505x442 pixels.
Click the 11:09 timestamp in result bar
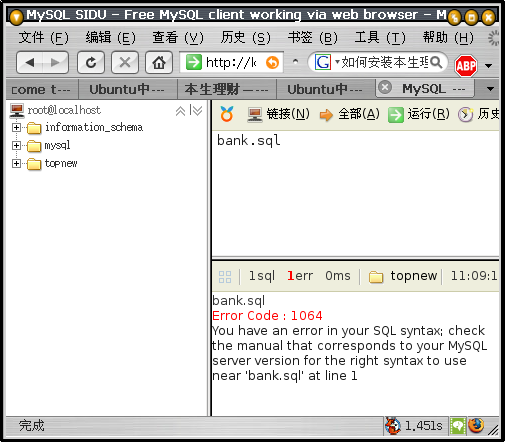point(474,276)
